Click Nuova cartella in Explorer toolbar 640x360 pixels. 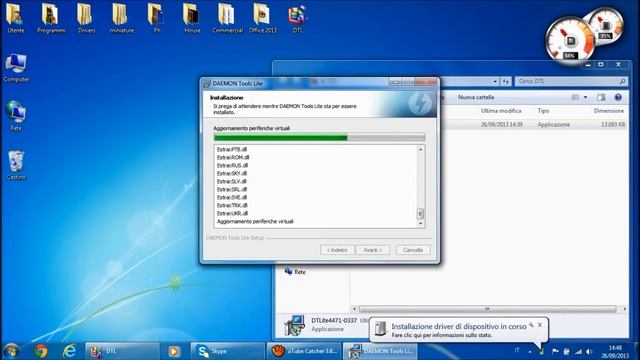[476, 97]
